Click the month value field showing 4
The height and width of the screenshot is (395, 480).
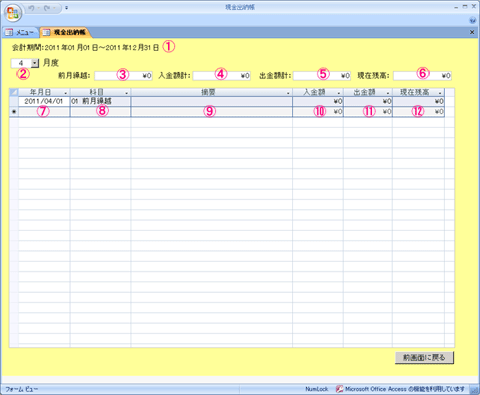point(21,63)
